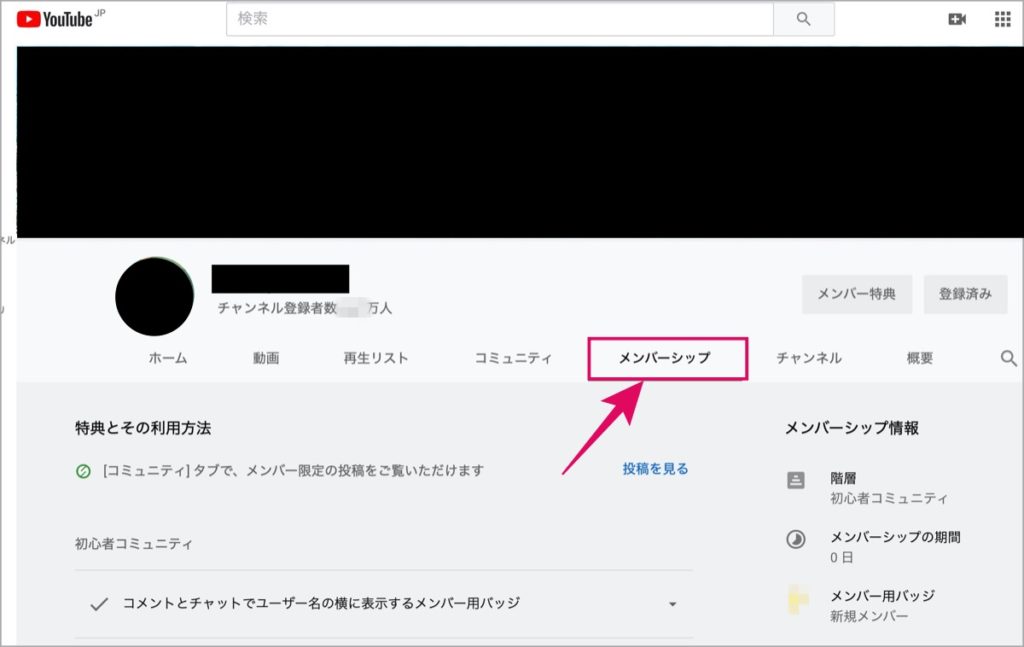The image size is (1024, 647).
Task: Click the 階層 label text
Action: point(843,478)
